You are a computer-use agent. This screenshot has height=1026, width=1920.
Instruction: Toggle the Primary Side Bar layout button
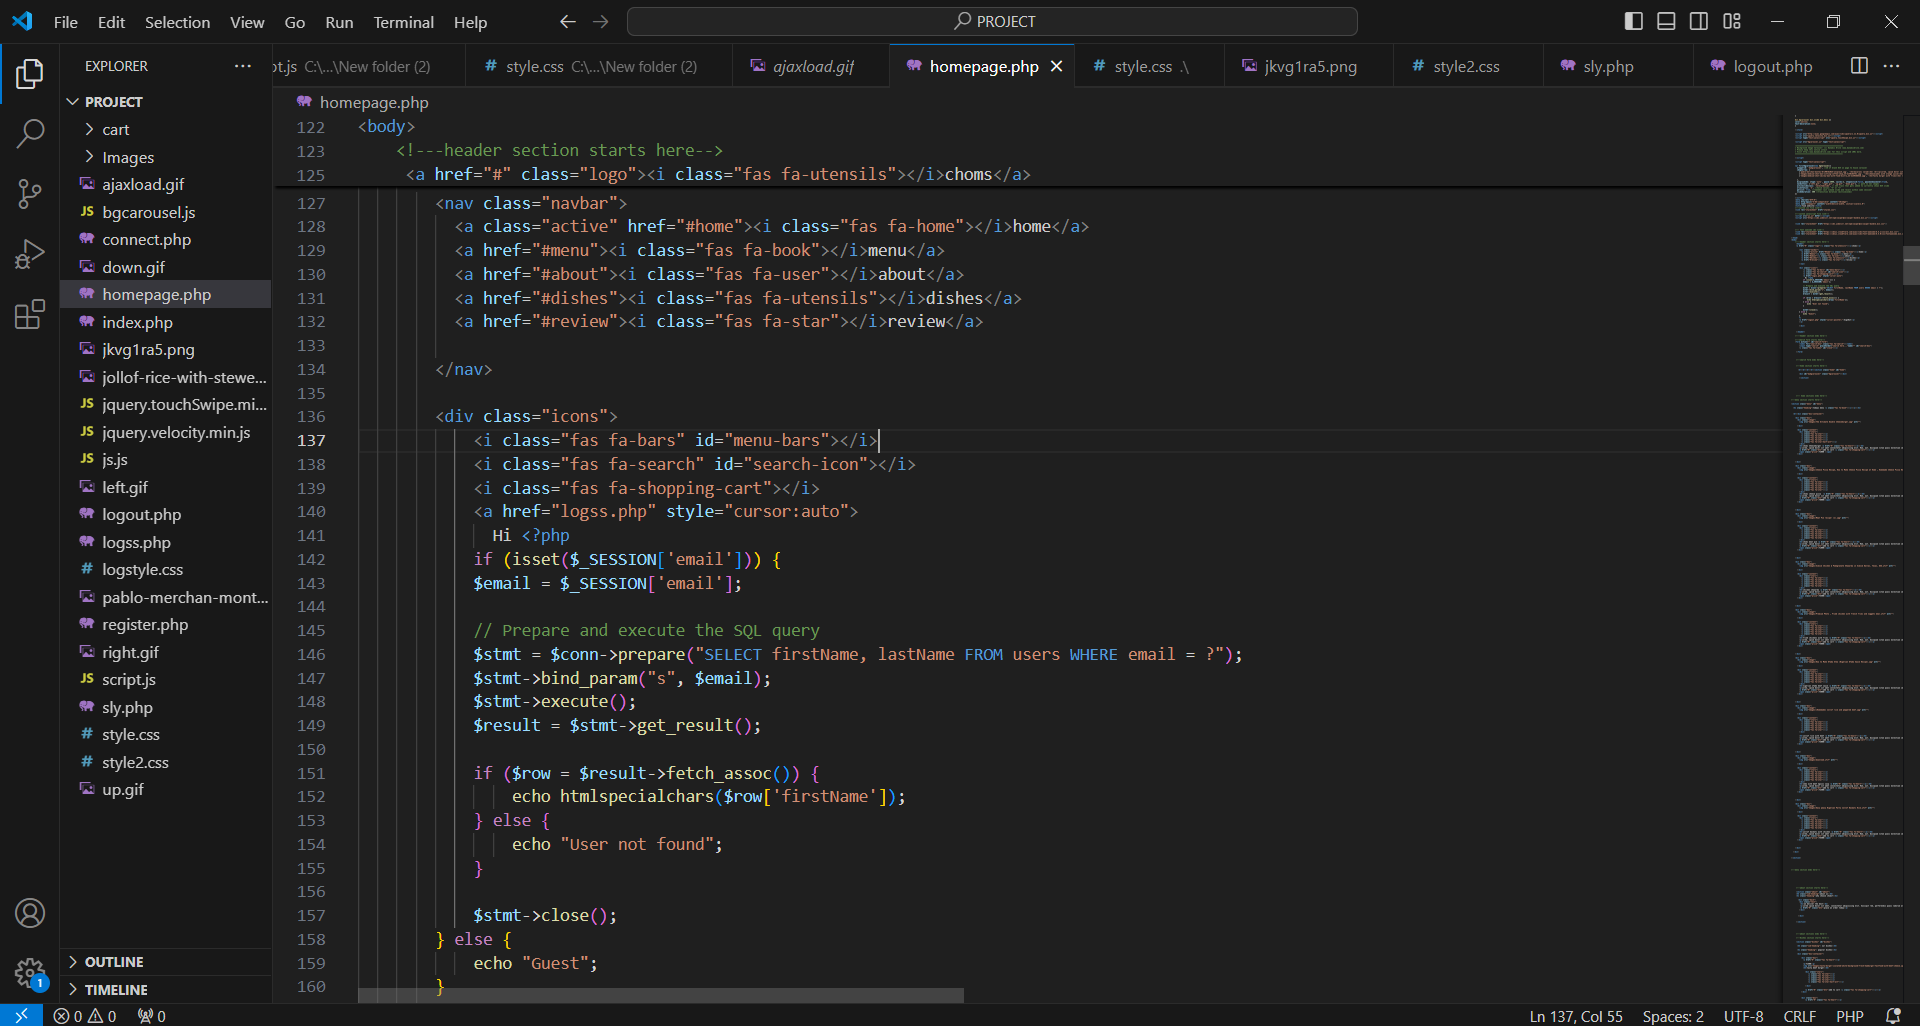(1634, 21)
